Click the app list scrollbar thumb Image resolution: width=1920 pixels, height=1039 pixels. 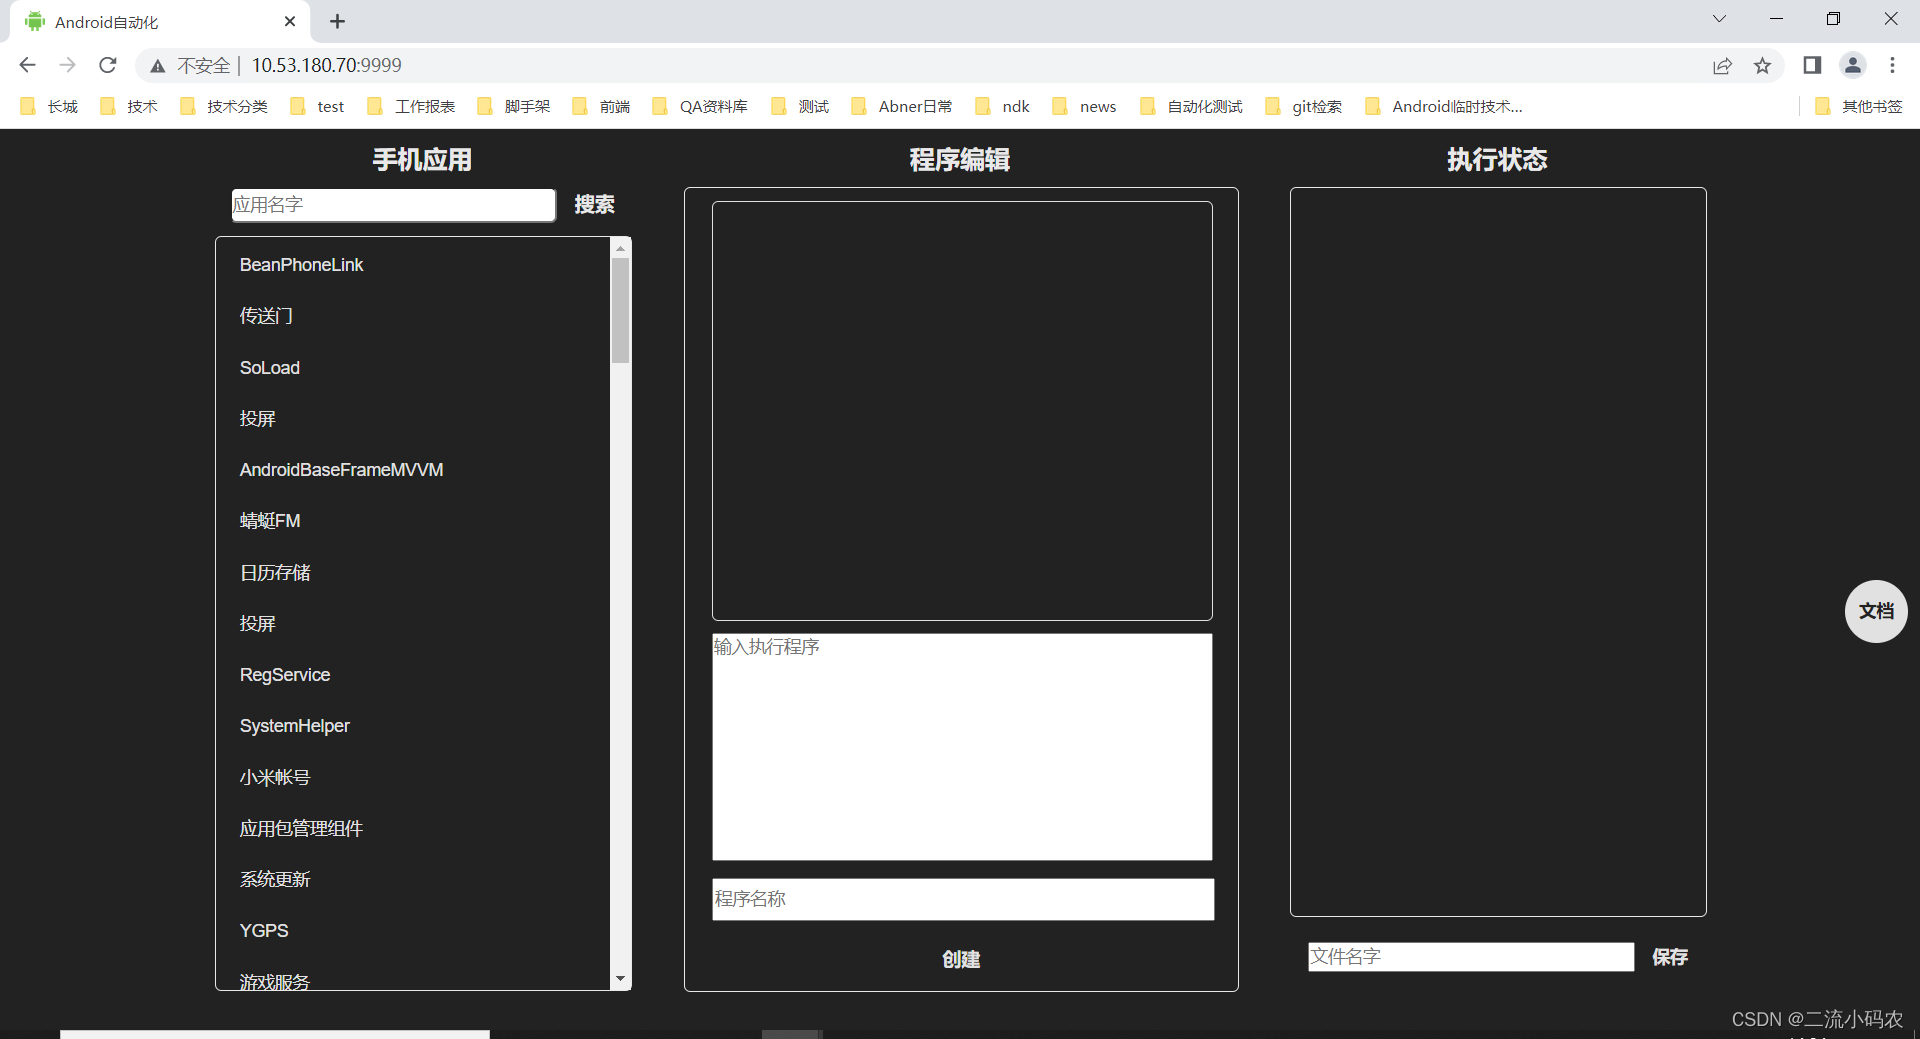621,310
